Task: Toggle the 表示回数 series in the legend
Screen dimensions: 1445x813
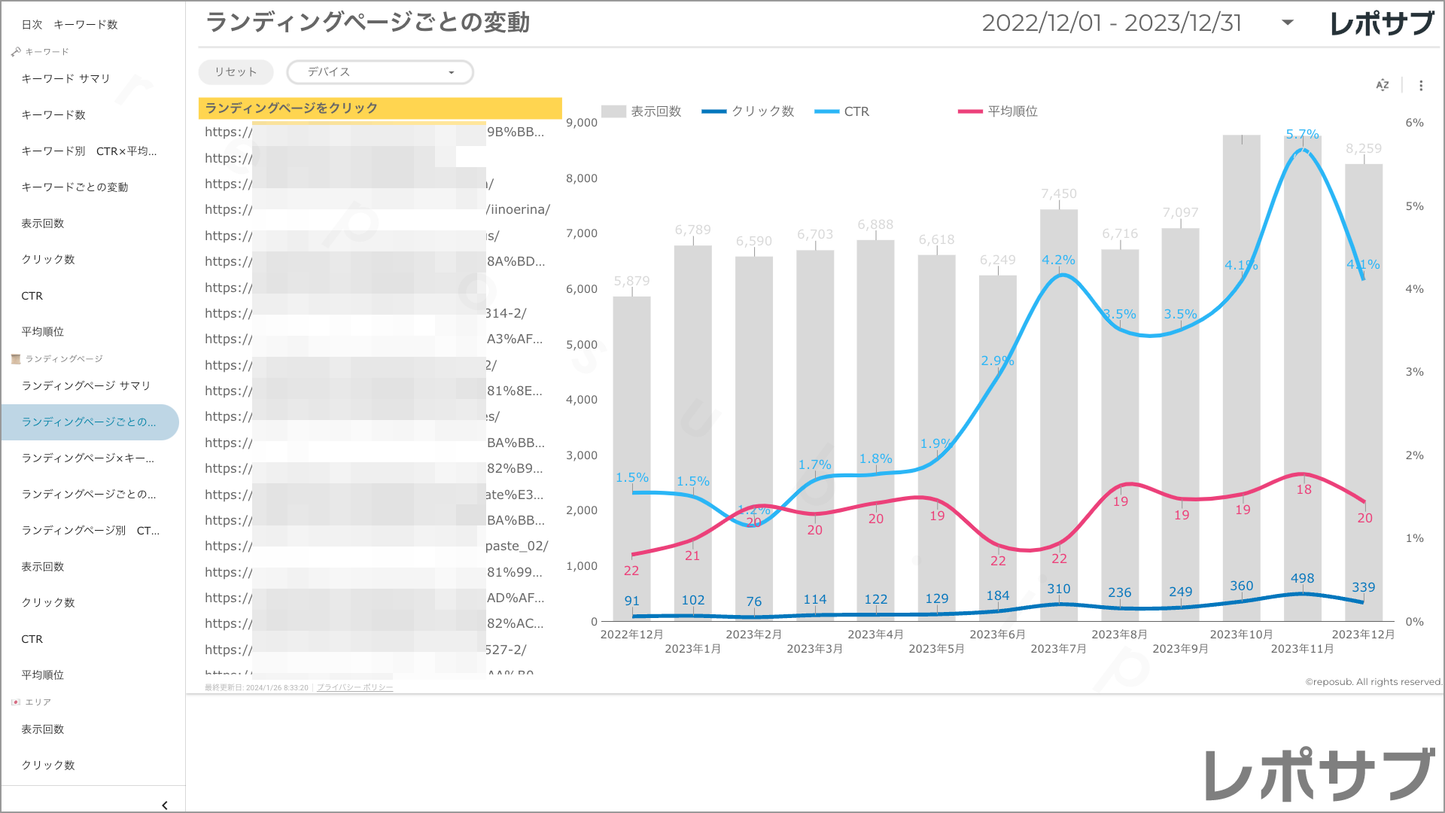Action: coord(642,112)
